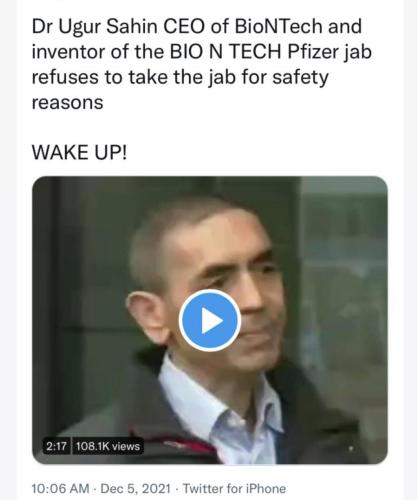The width and height of the screenshot is (417, 500).
Task: Open the 10:06 AM timestamp link
Action: coord(60,489)
